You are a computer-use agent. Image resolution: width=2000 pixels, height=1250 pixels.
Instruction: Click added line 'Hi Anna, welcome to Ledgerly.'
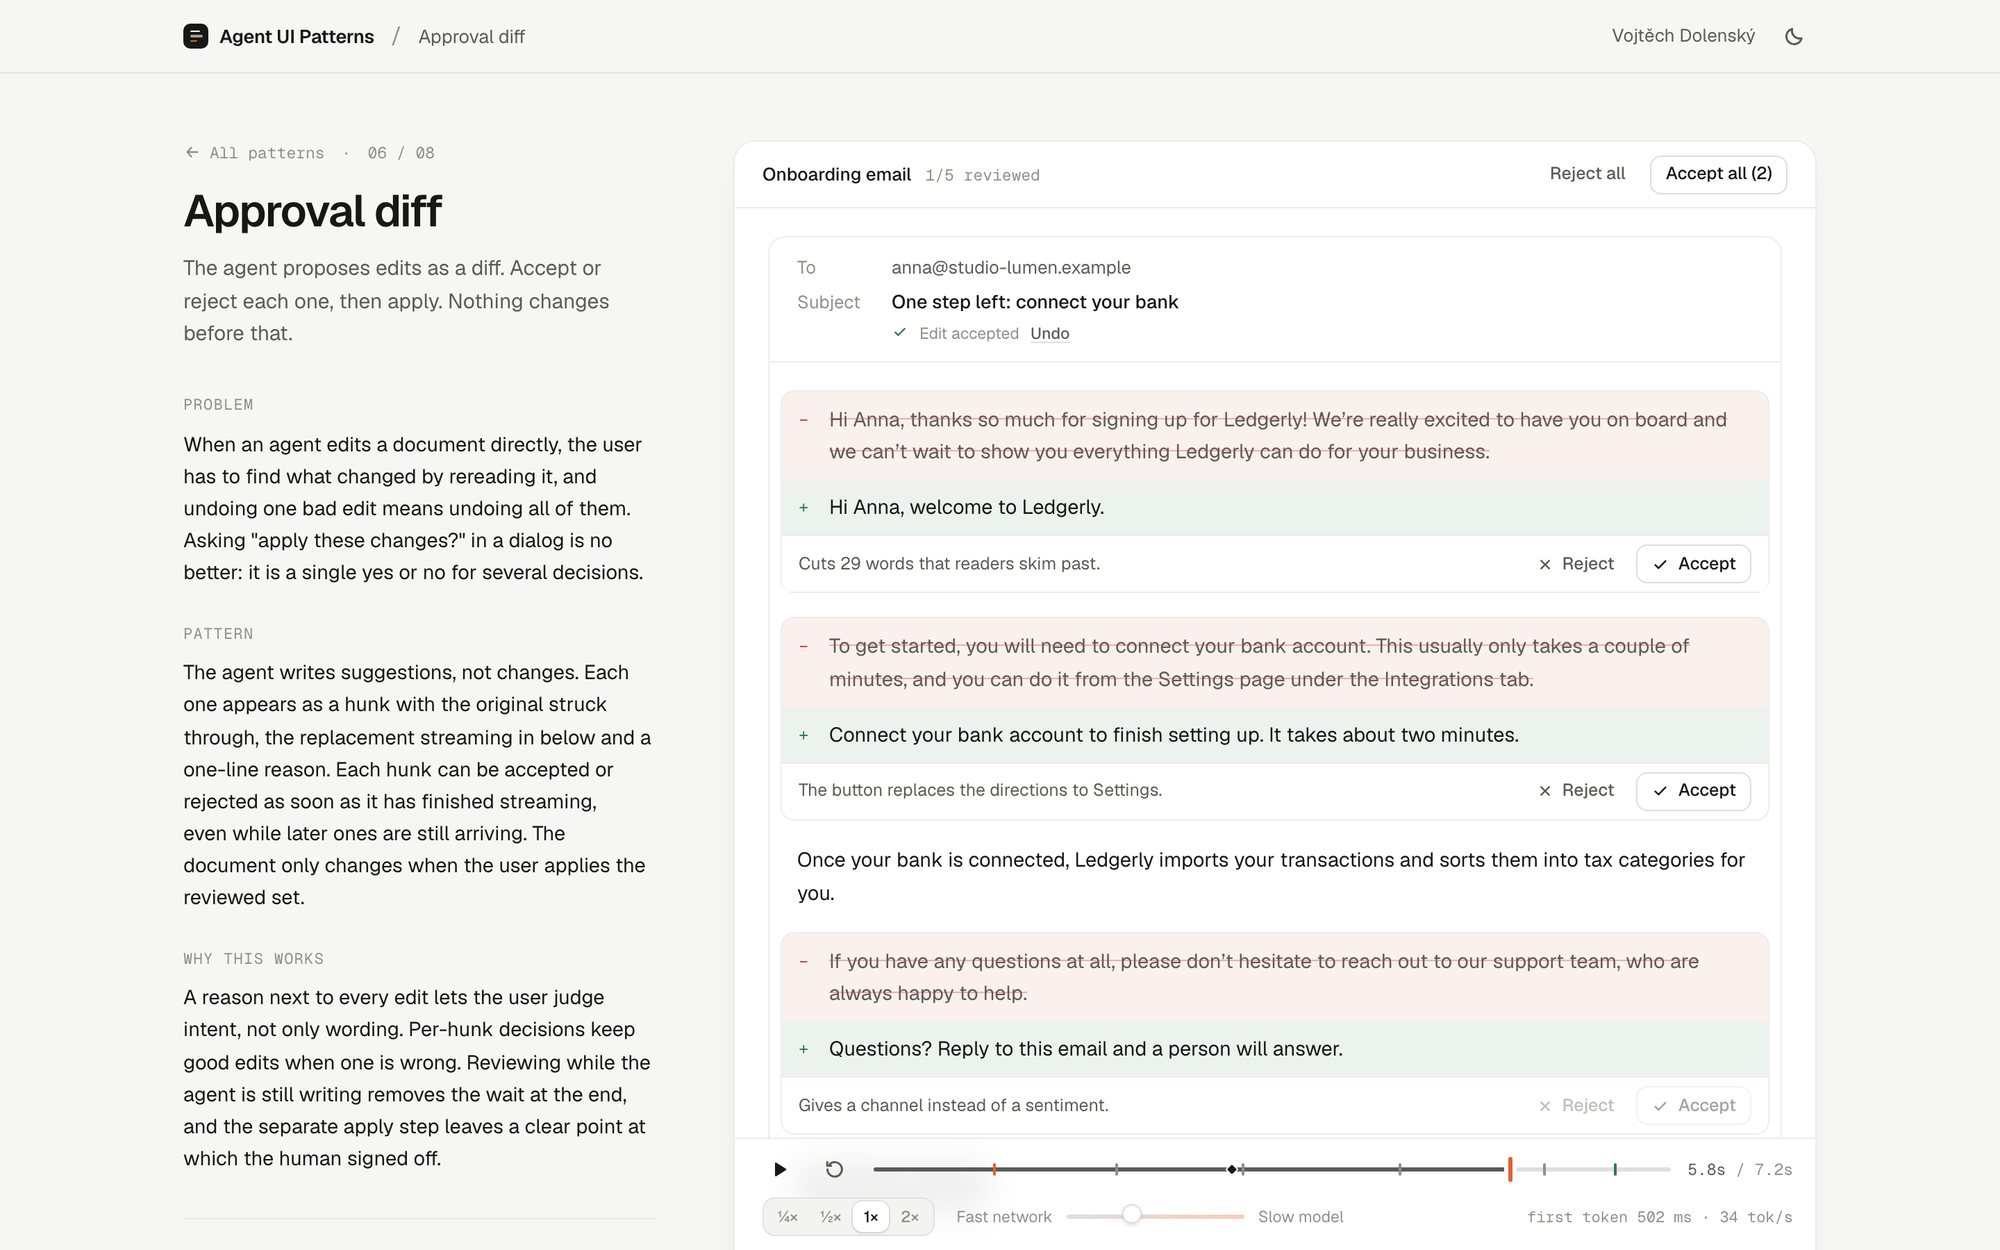tap(966, 507)
